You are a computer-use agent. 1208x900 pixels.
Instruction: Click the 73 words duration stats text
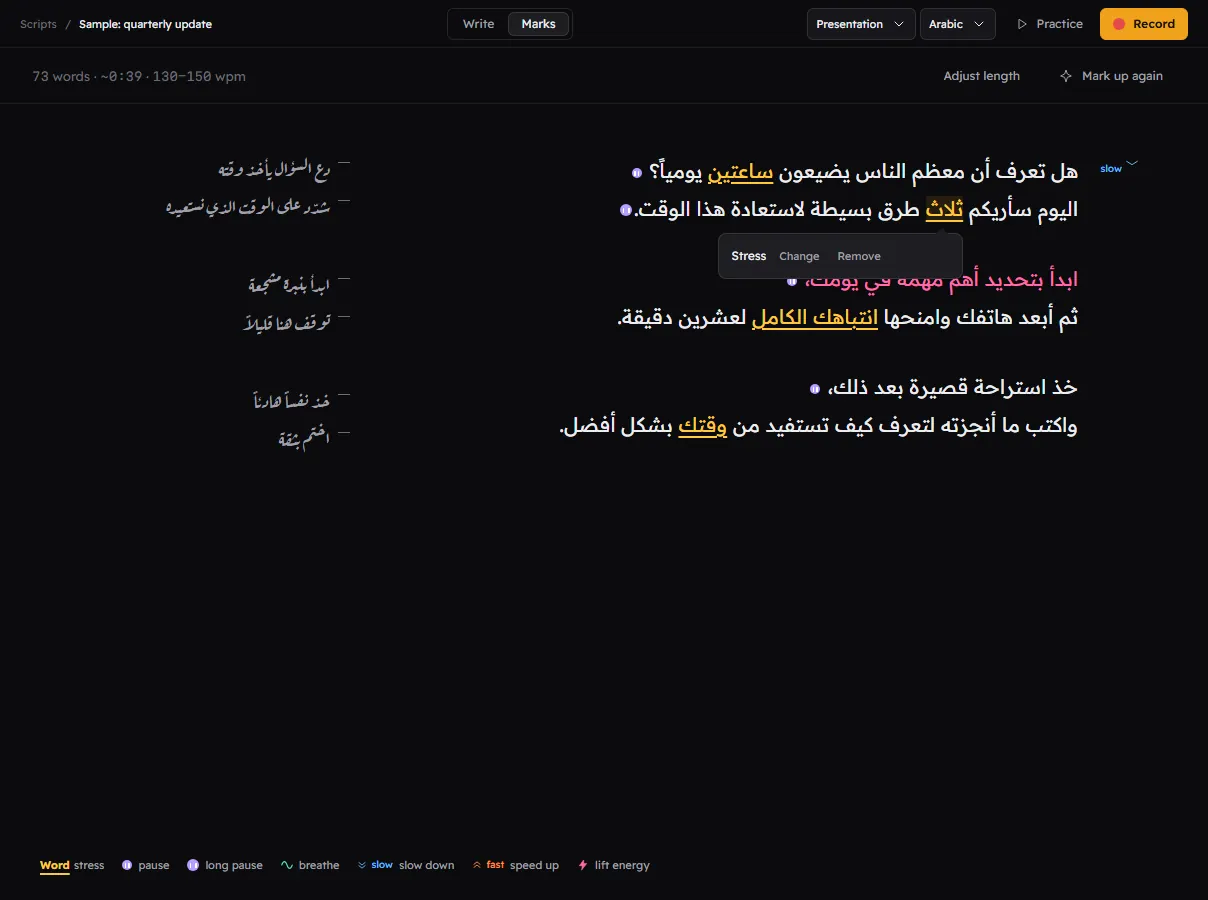(139, 76)
